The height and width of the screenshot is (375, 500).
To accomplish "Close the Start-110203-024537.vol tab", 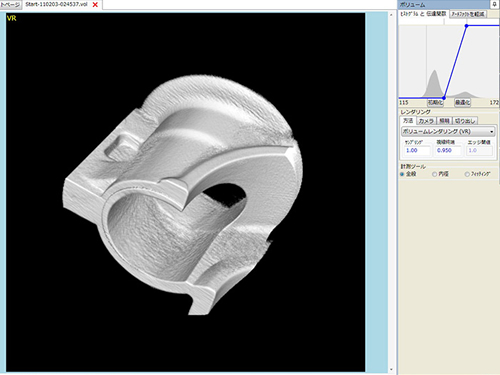I will pyautogui.click(x=95, y=5).
